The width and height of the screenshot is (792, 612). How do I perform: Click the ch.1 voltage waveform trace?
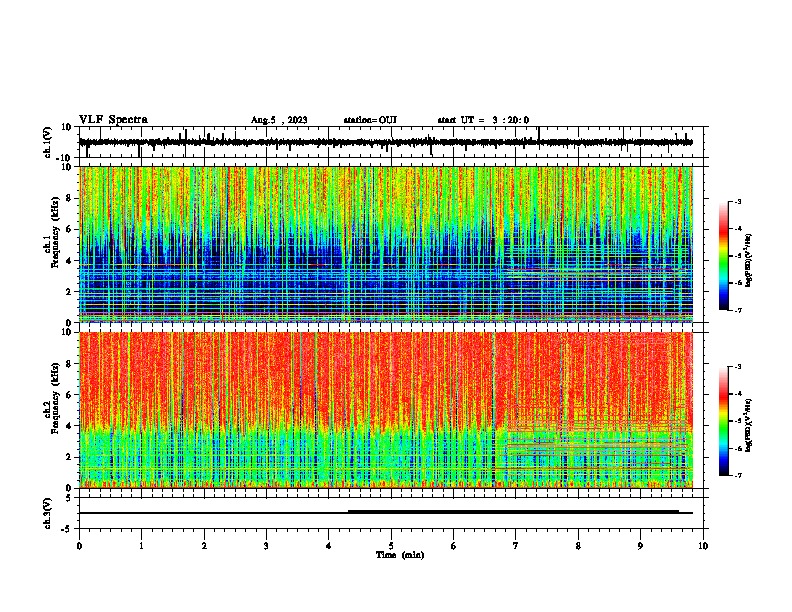(x=385, y=142)
